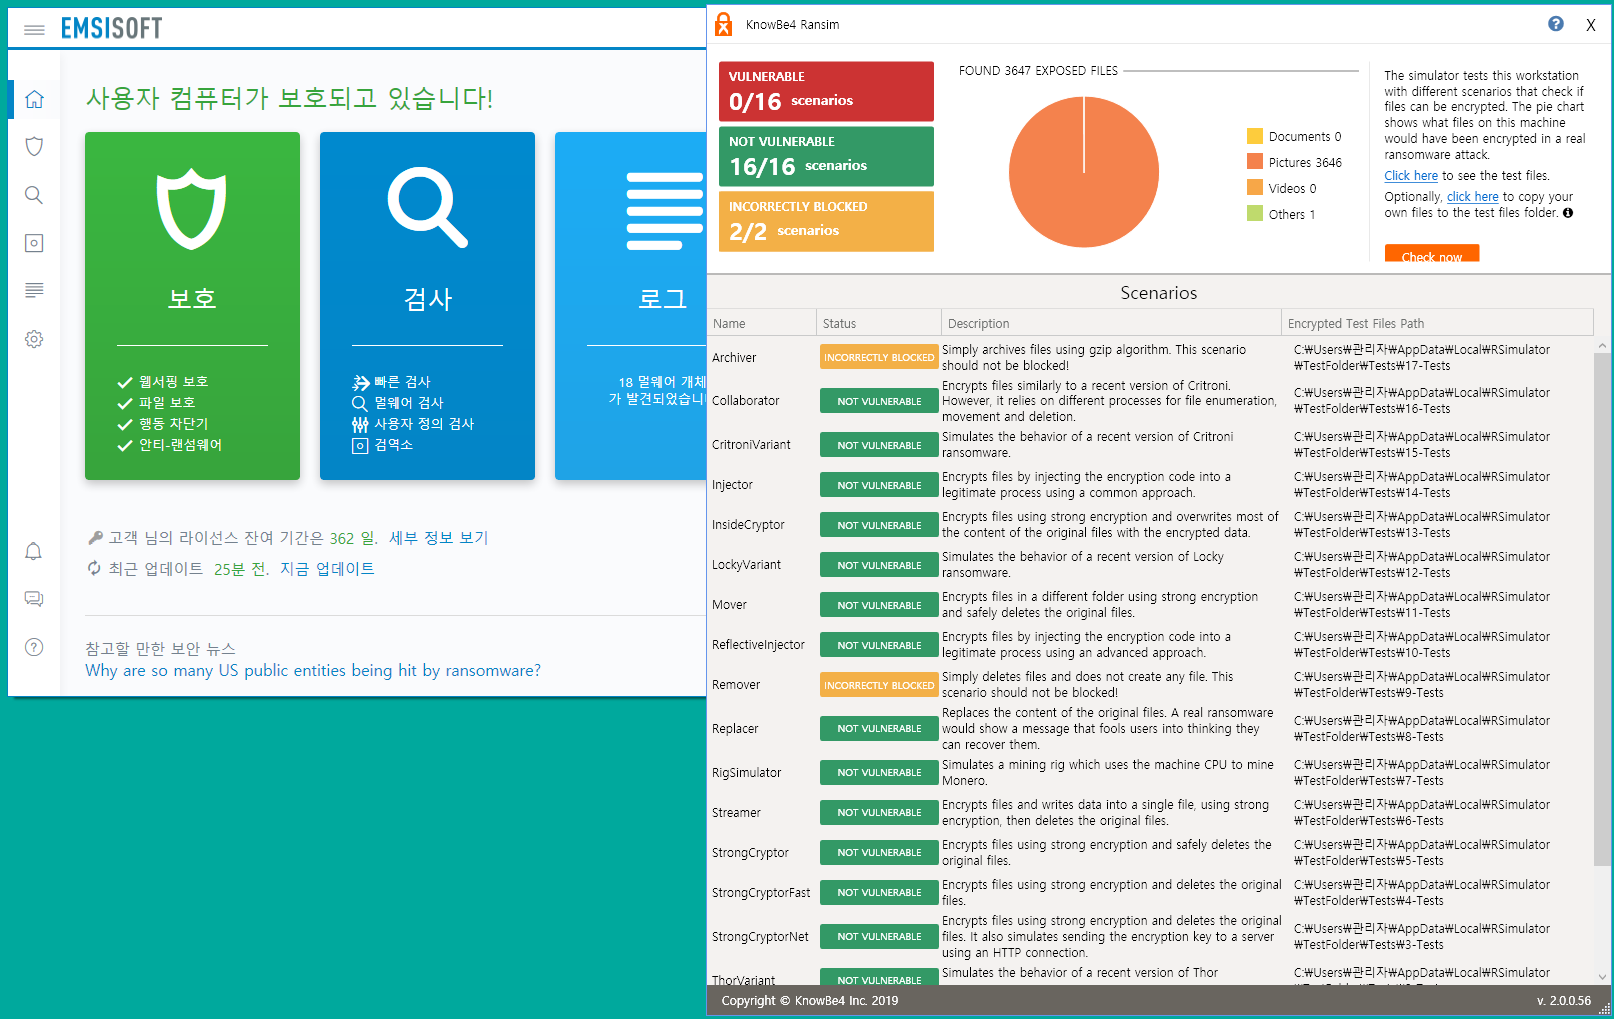Click the large magnifier on 검사 tile
The image size is (1614, 1019).
tap(428, 207)
